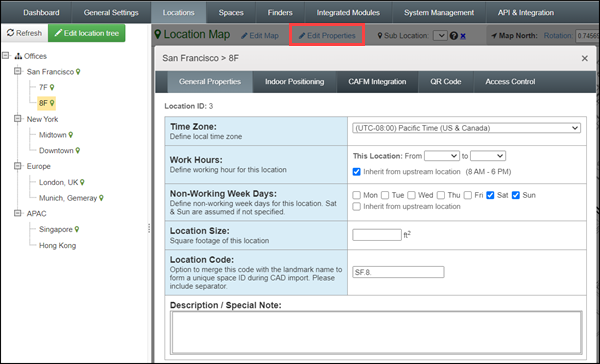Open the Spaces menu
This screenshot has height=364, width=600.
(231, 13)
